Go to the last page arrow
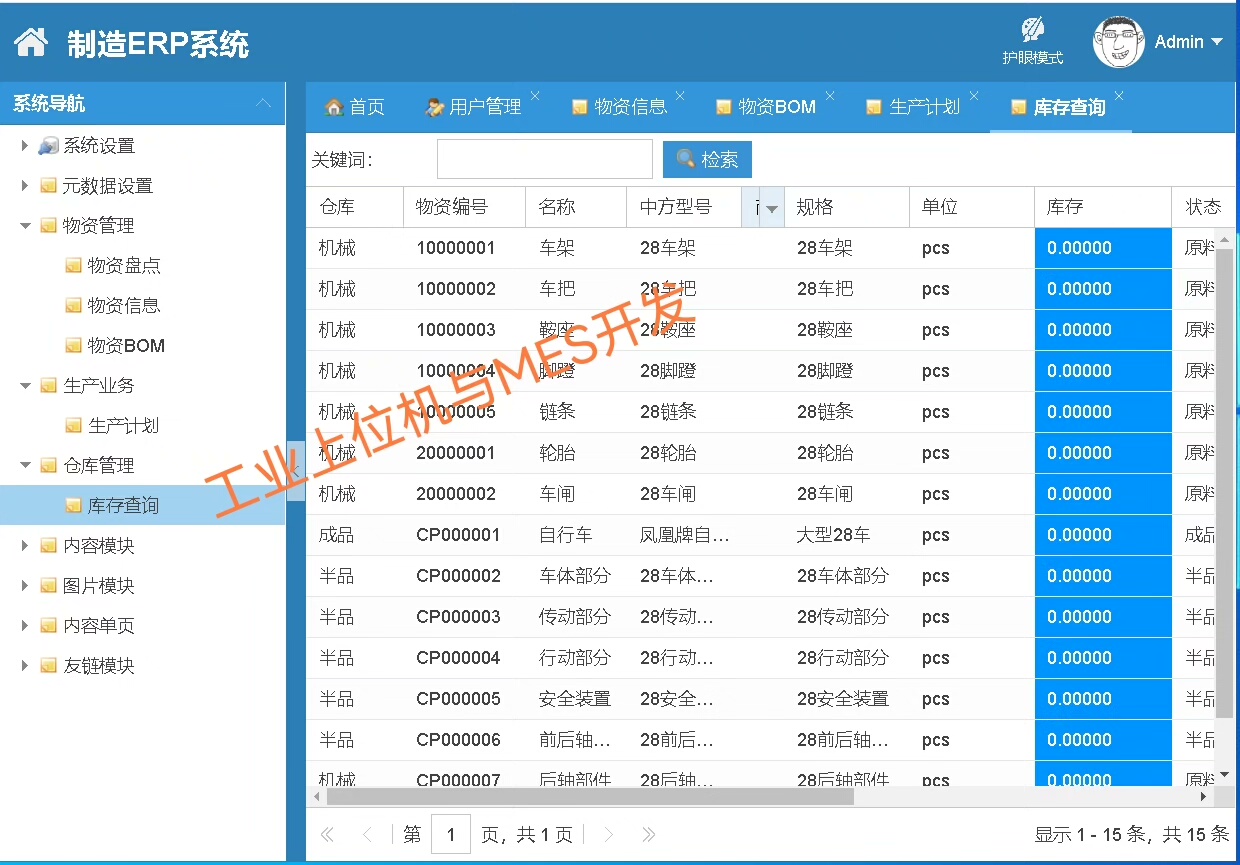This screenshot has height=865, width=1240. [648, 834]
